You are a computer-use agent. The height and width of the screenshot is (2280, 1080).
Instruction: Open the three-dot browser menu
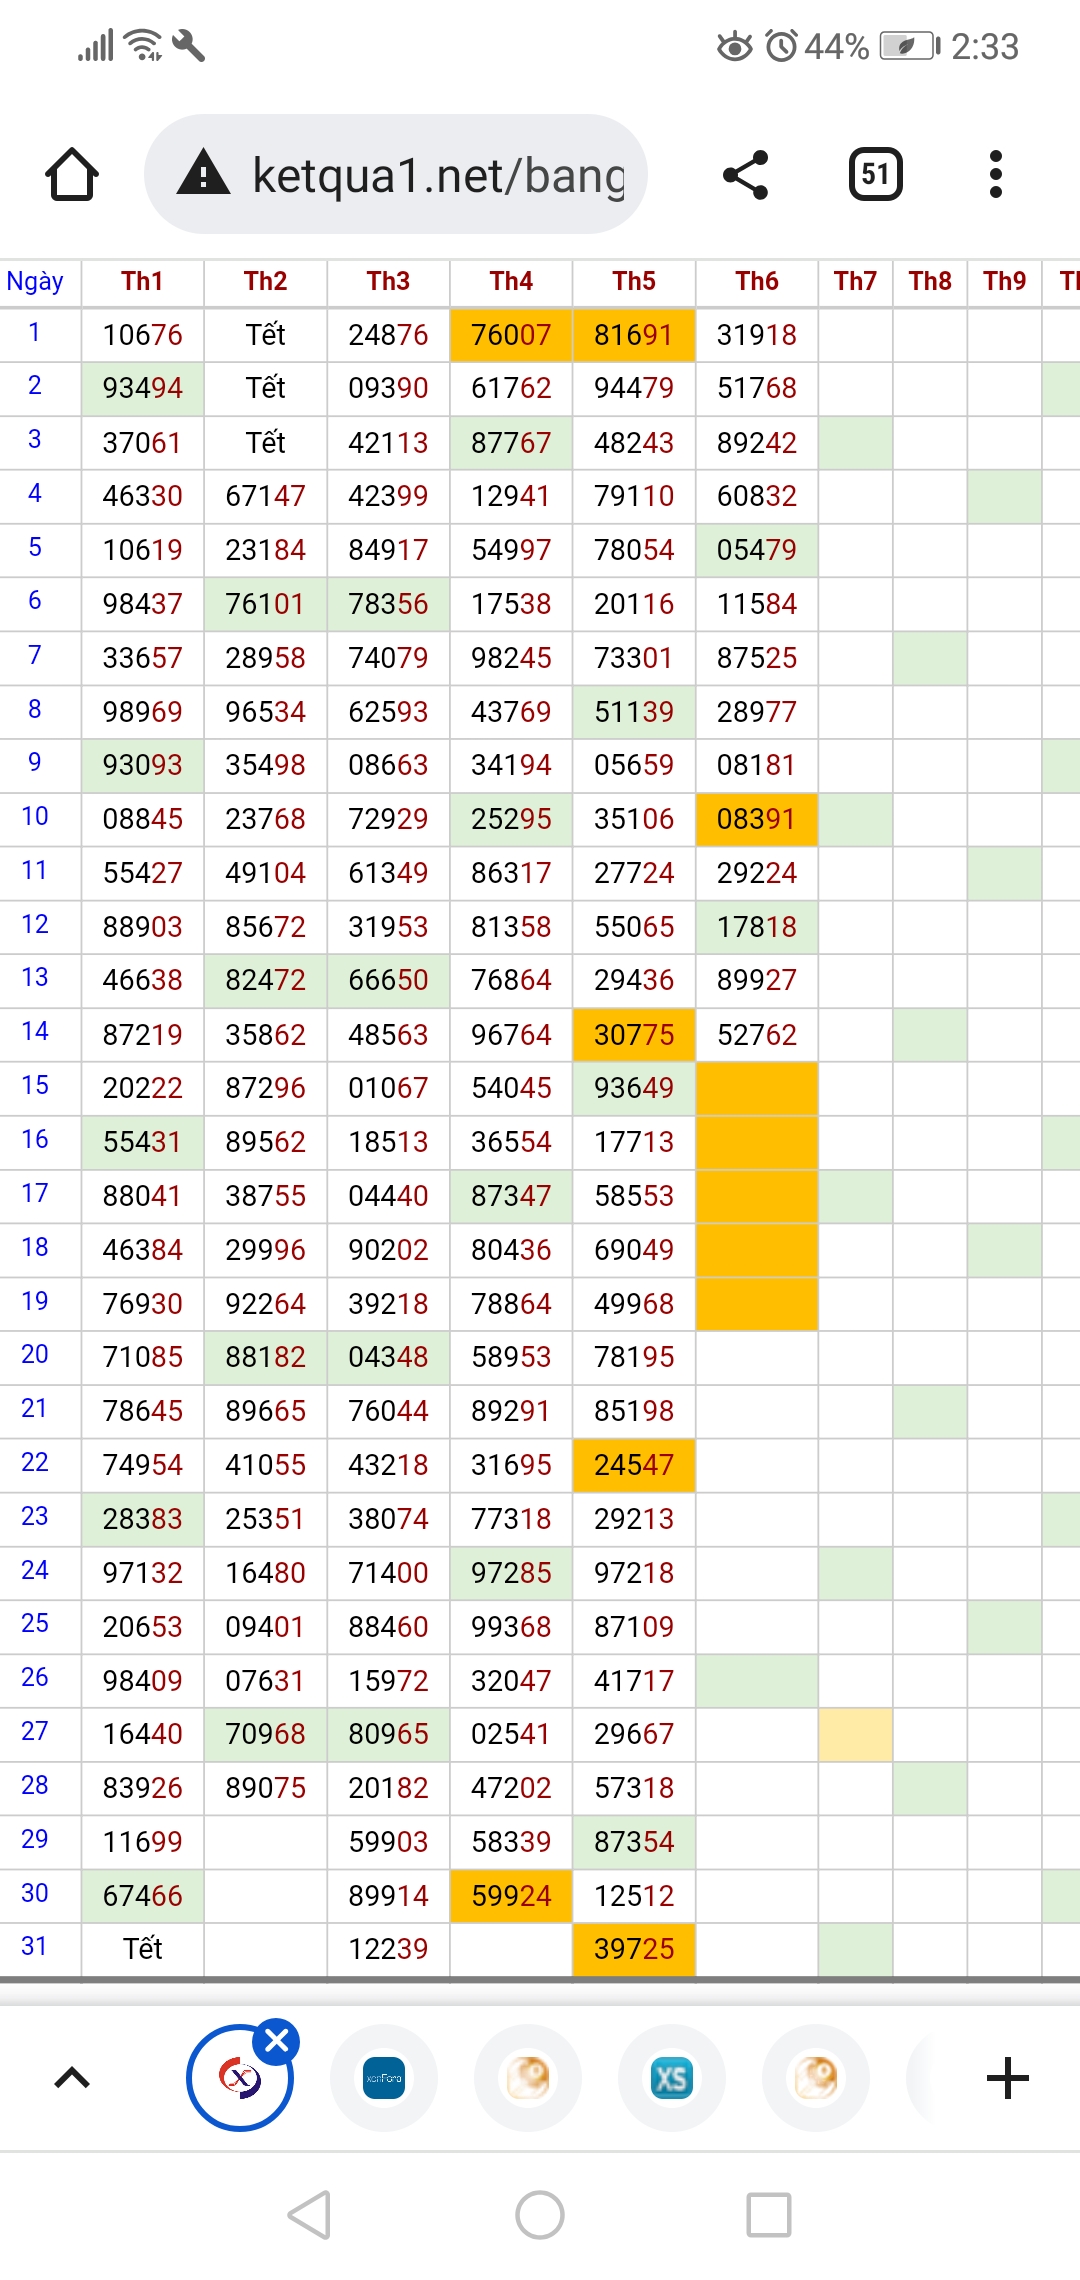995,175
